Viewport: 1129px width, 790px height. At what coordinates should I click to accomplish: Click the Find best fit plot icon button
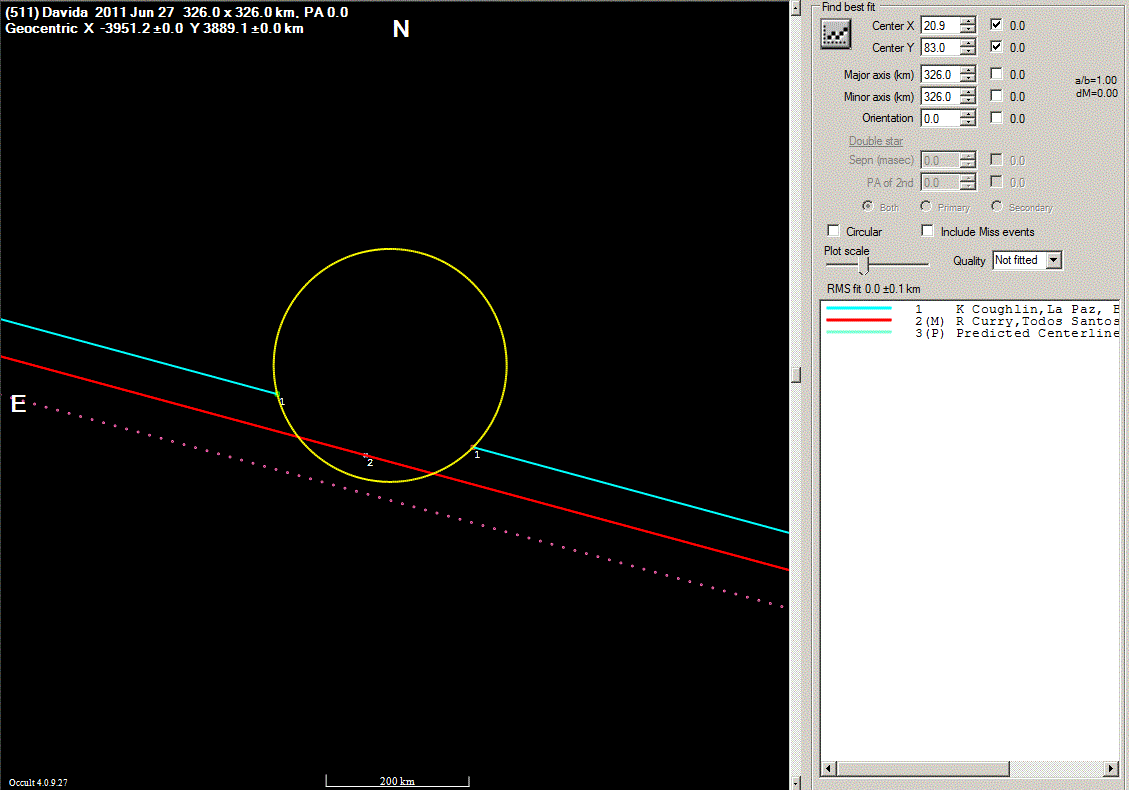(x=835, y=34)
